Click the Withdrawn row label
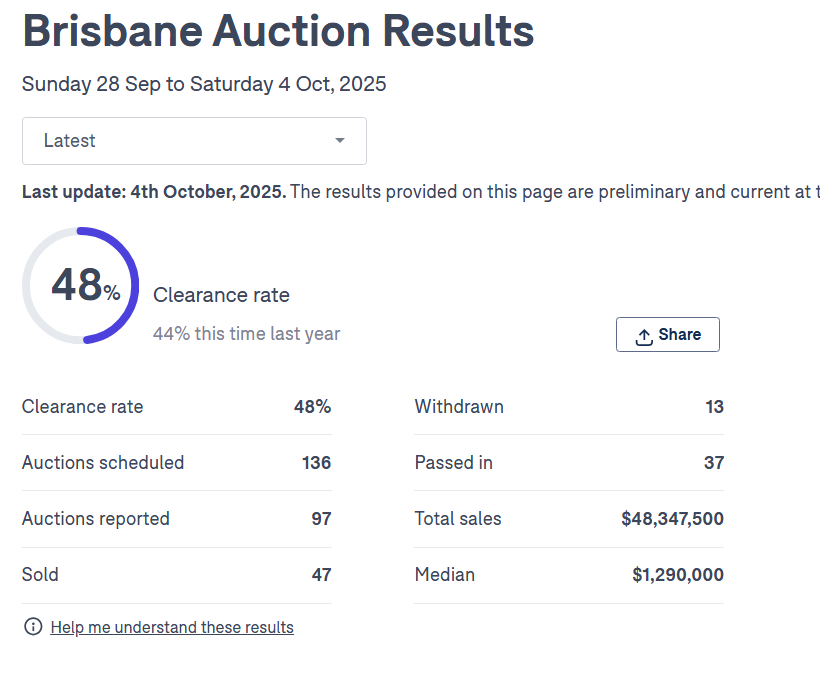820x676 pixels. [459, 407]
